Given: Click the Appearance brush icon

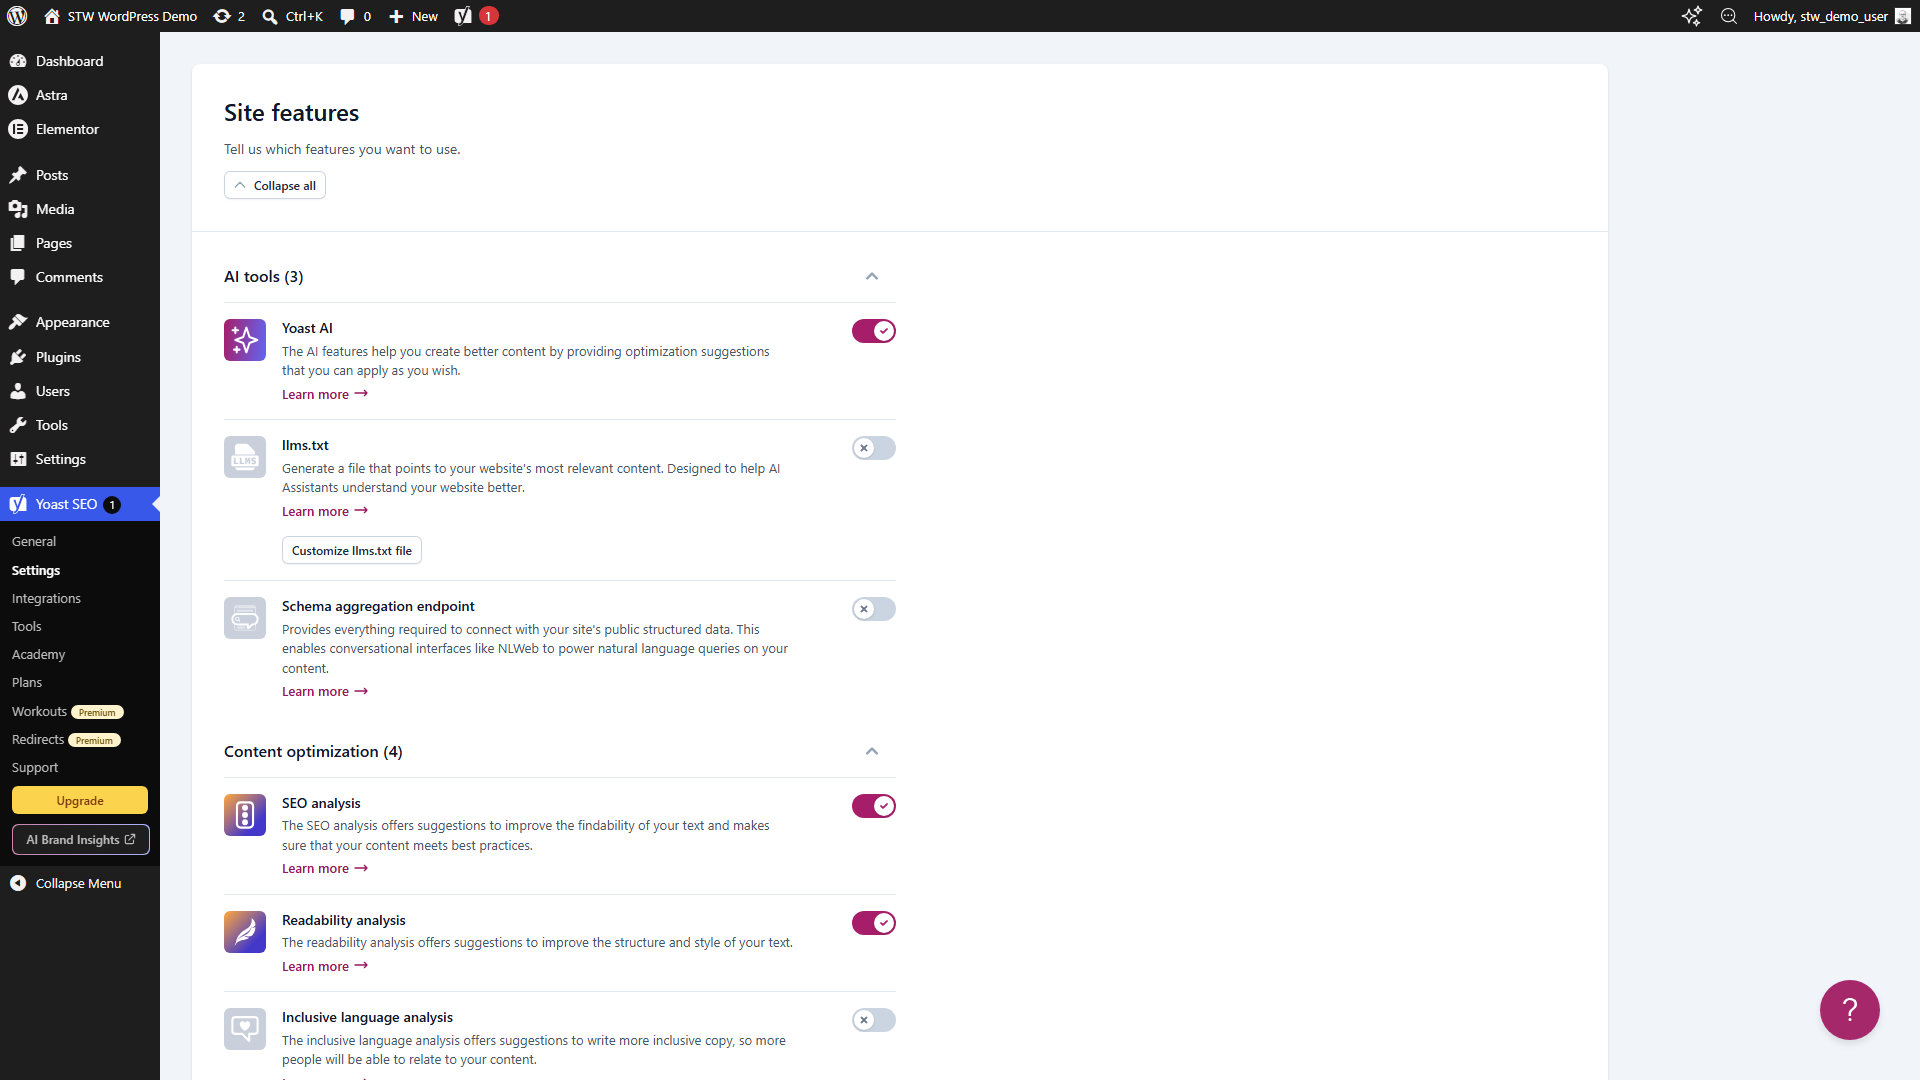Looking at the screenshot, I should point(18,322).
